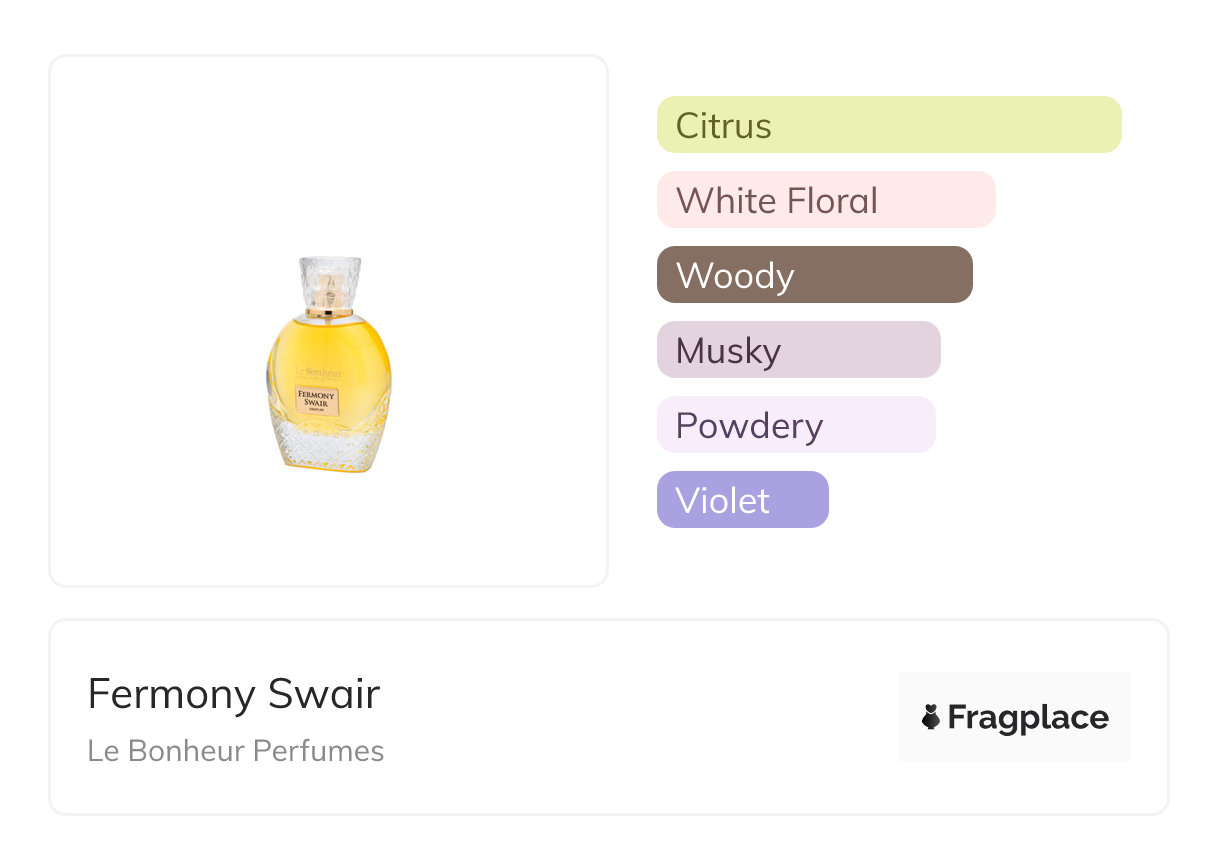Click the gold collar on the bottle neck
The width and height of the screenshot is (1218, 864).
point(329,313)
